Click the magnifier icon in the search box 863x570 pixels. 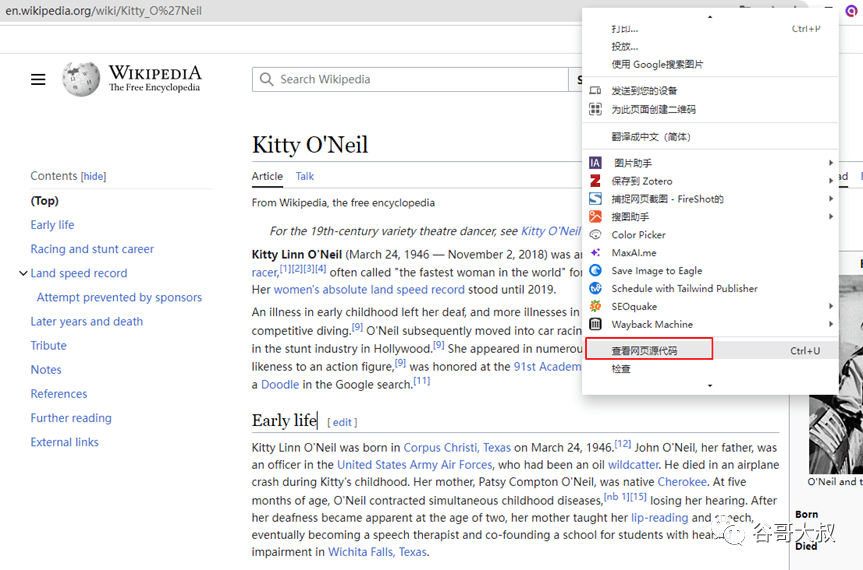(266, 80)
